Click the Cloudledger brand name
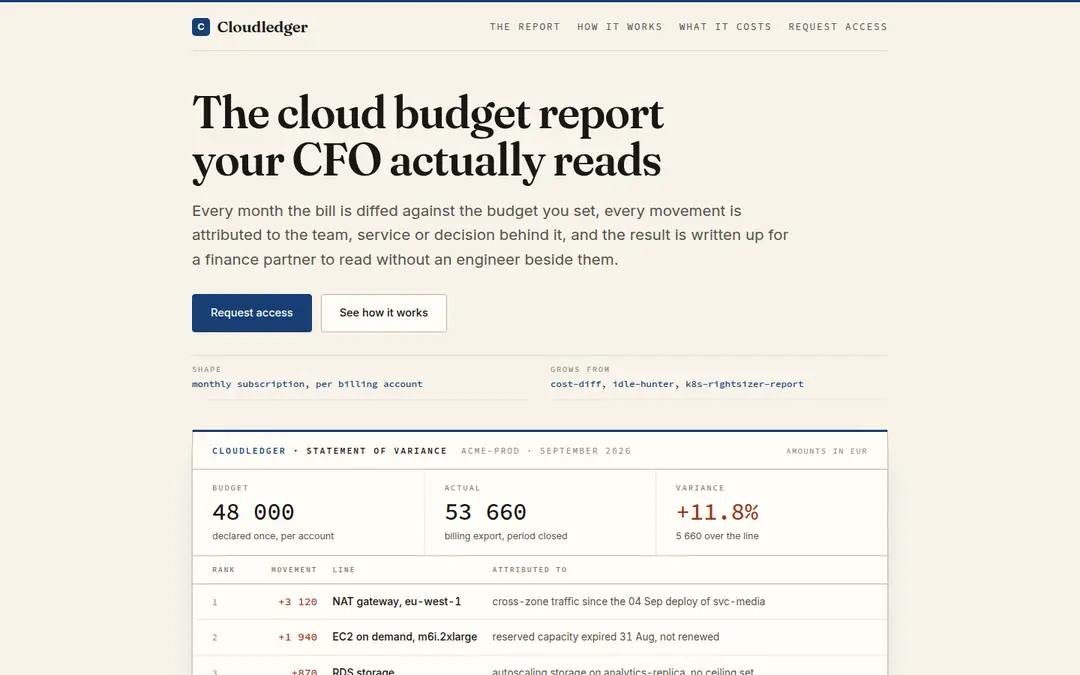1080x675 pixels. pyautogui.click(x=262, y=27)
